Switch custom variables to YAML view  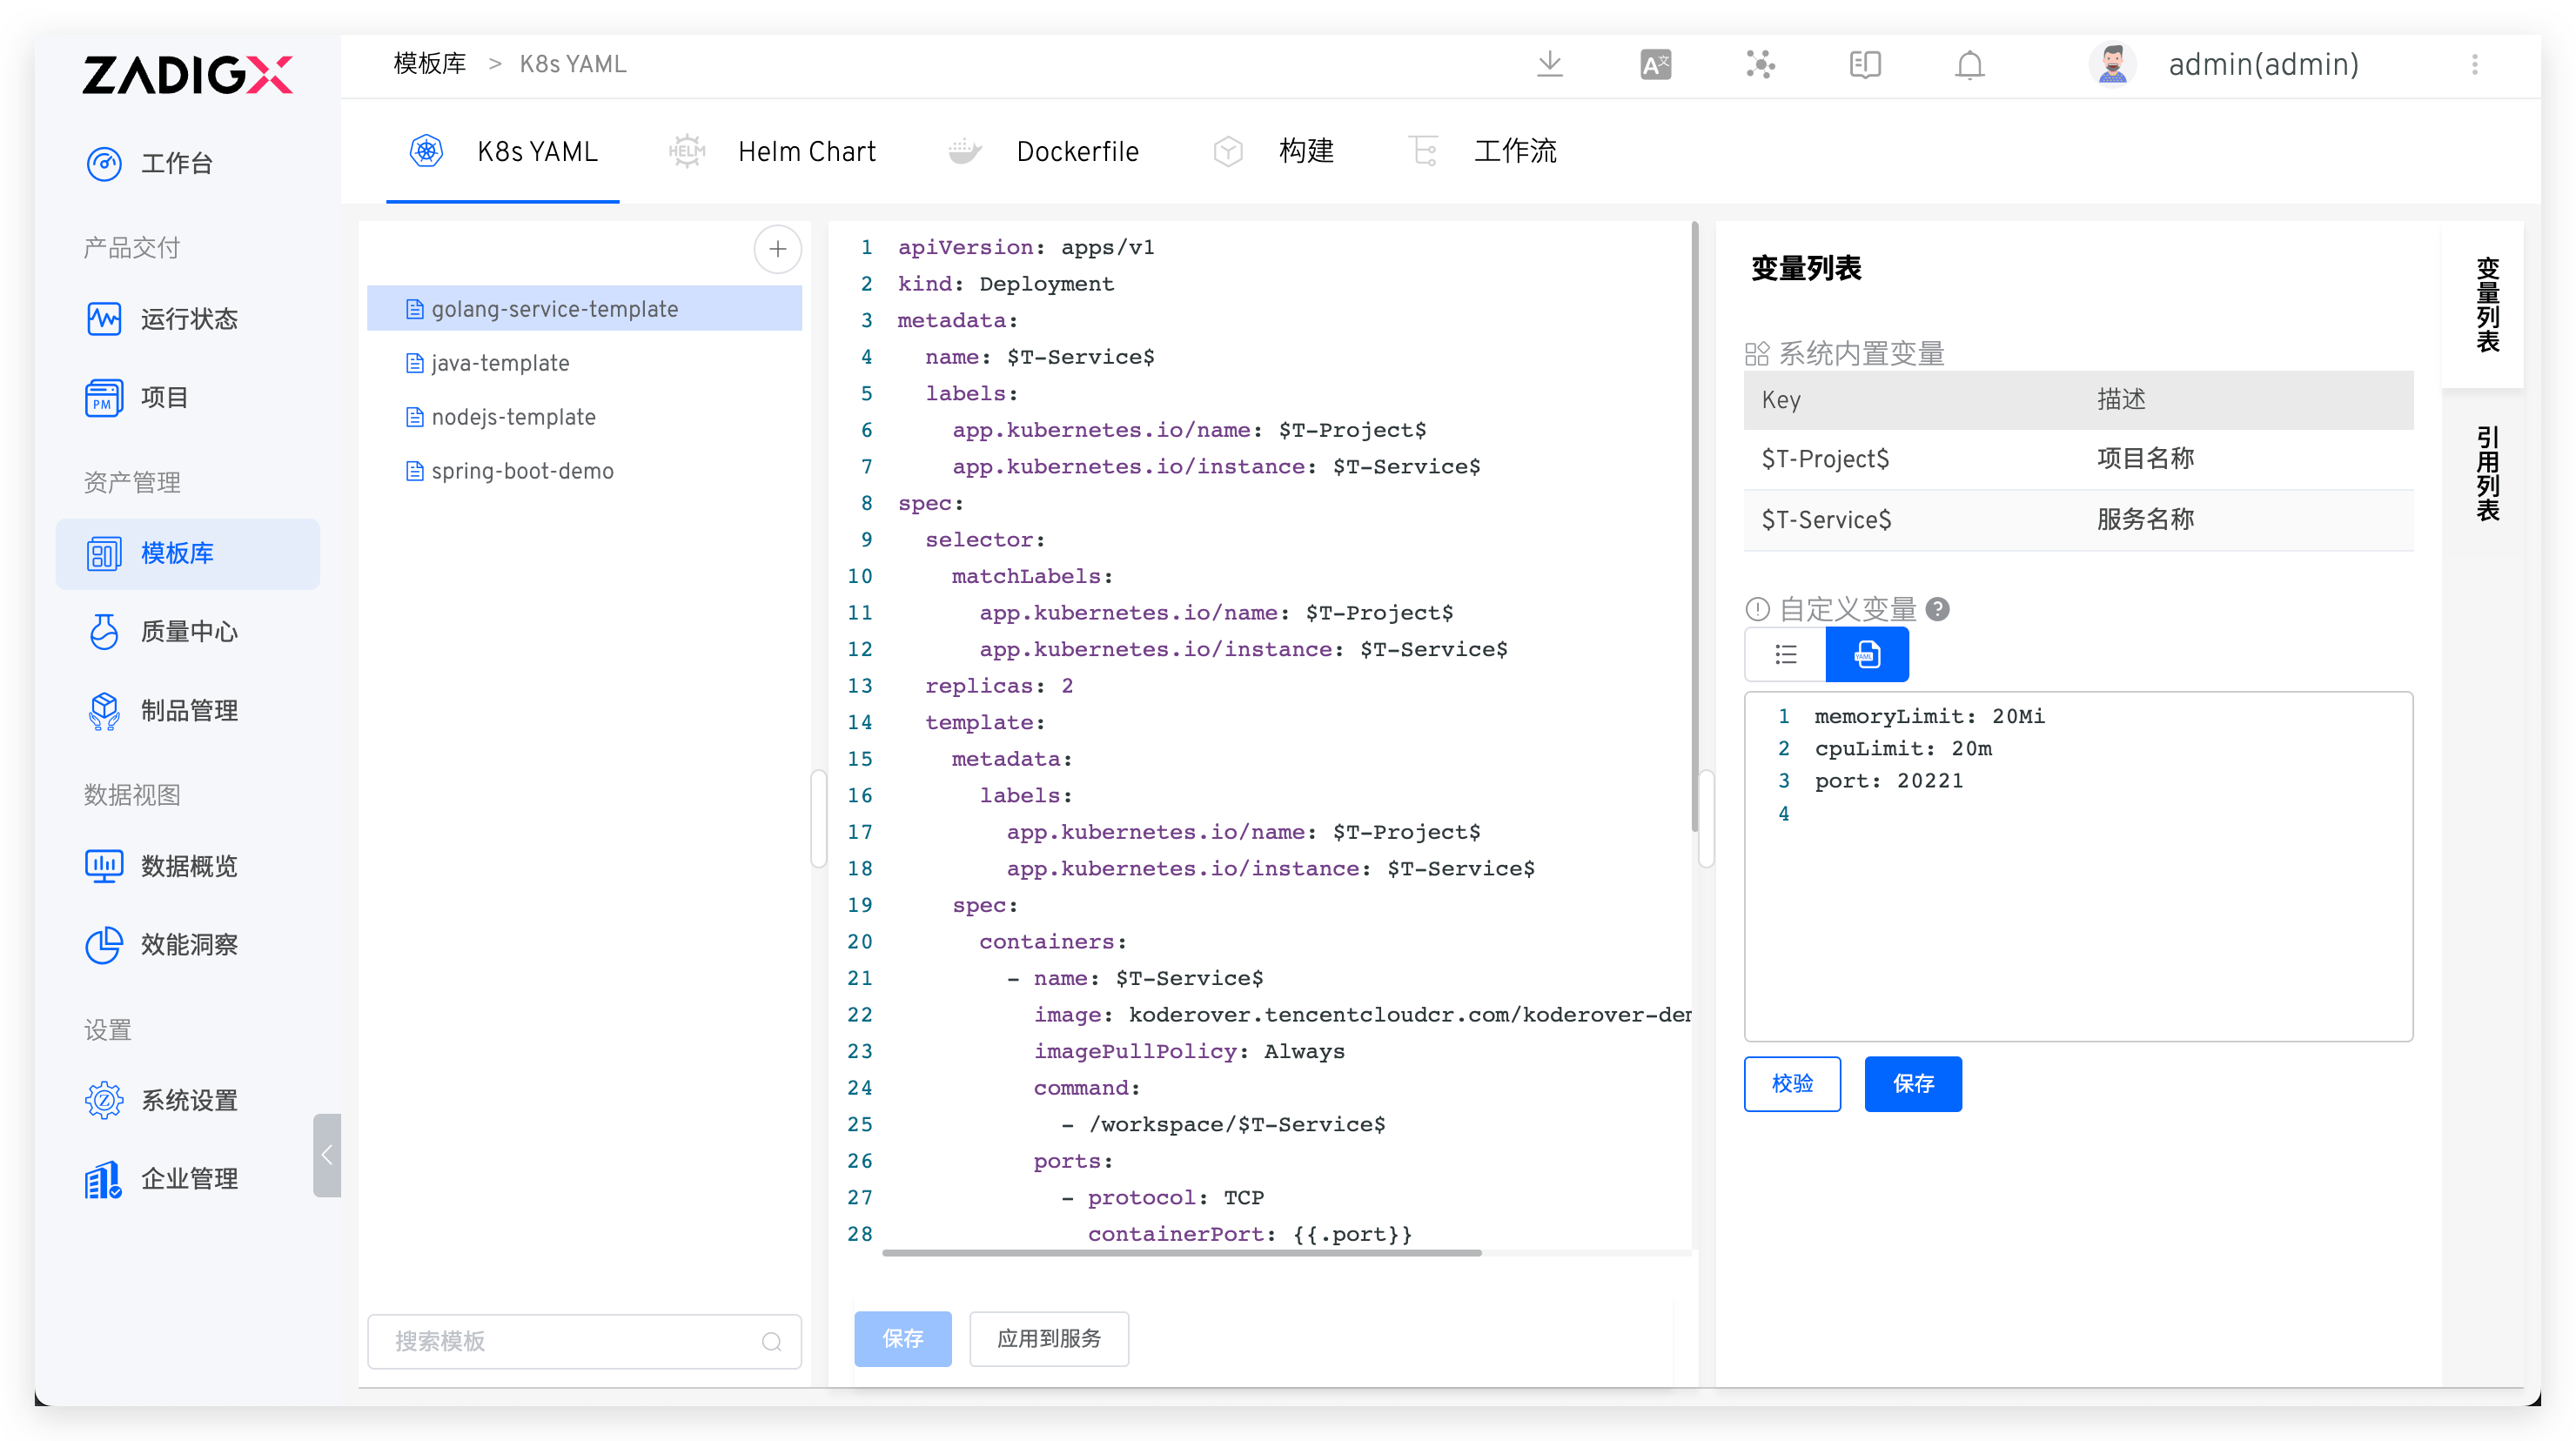point(1867,654)
